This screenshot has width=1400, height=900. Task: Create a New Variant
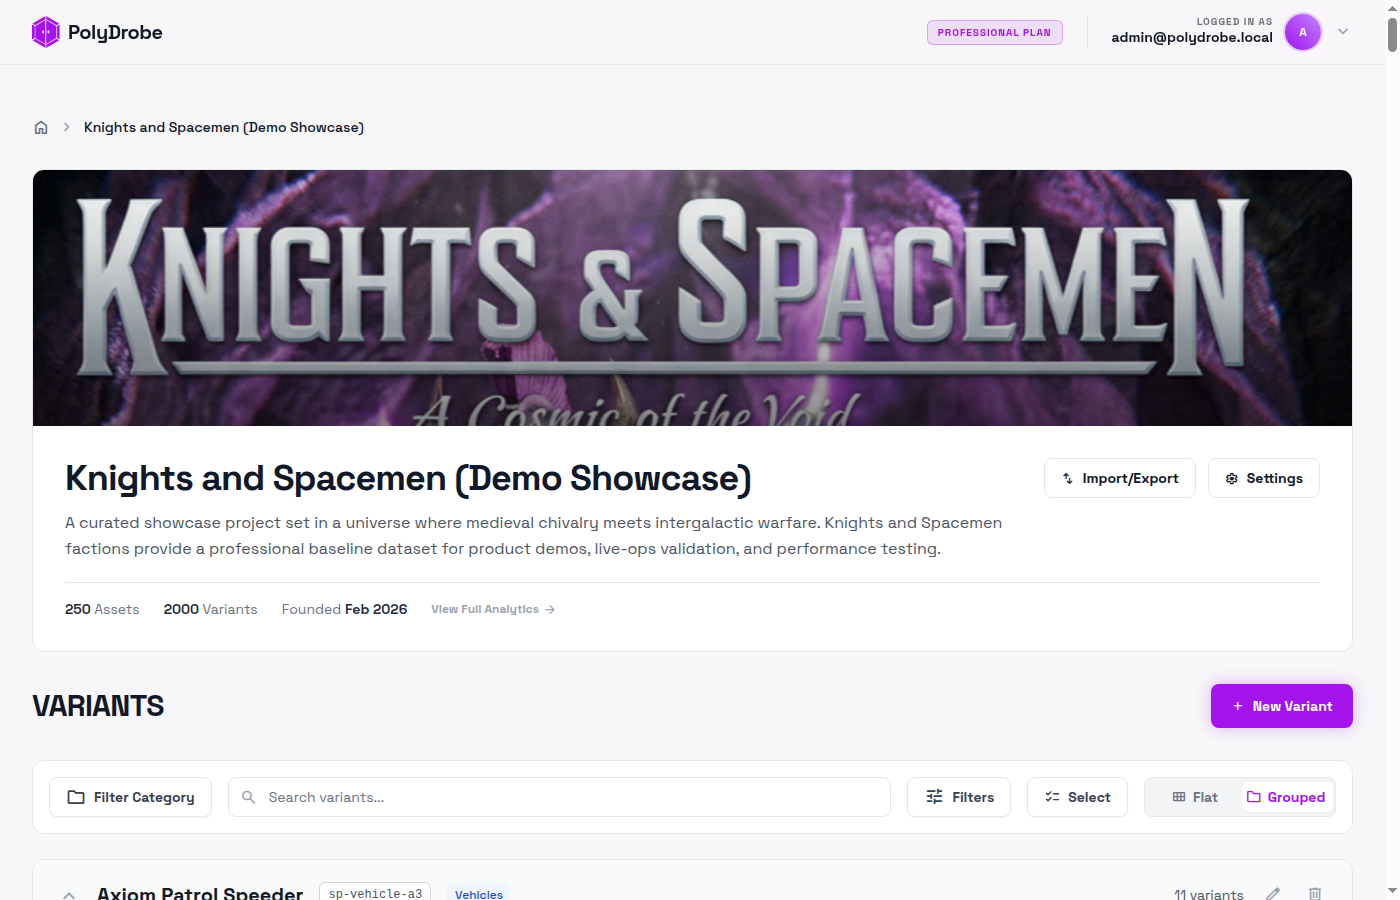point(1281,706)
